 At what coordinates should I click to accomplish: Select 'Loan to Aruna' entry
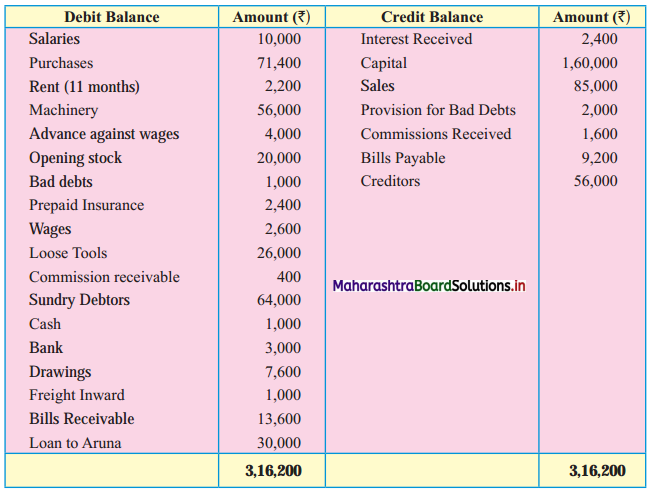coord(75,443)
